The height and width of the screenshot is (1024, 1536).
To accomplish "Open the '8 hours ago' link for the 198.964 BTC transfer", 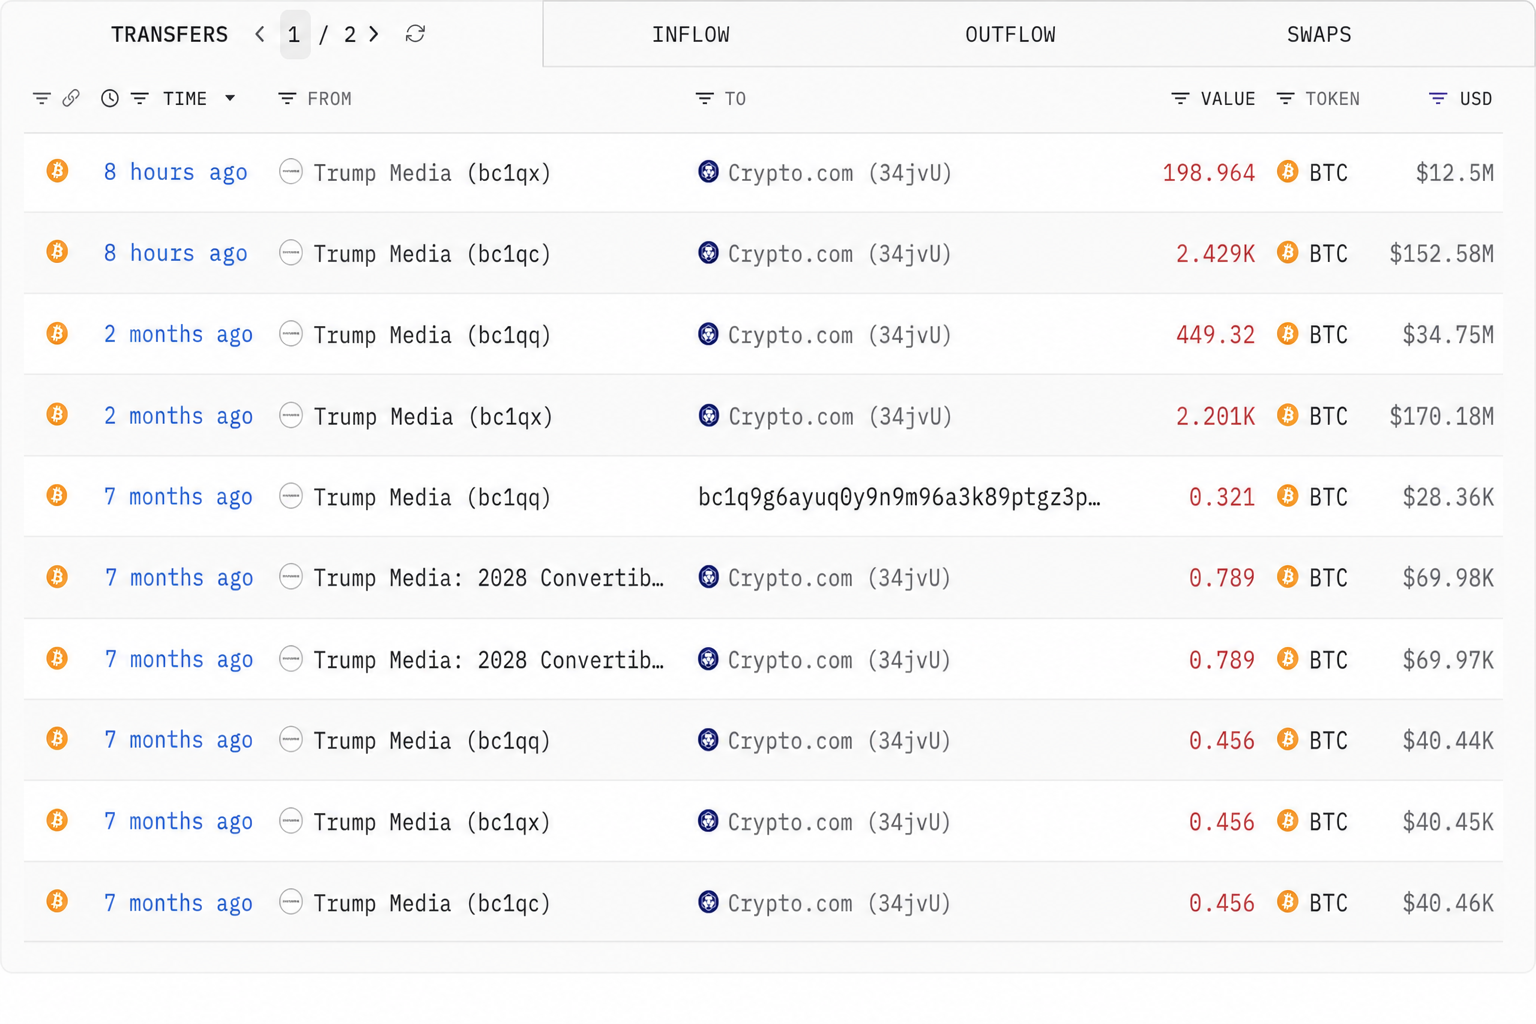I will [x=176, y=172].
